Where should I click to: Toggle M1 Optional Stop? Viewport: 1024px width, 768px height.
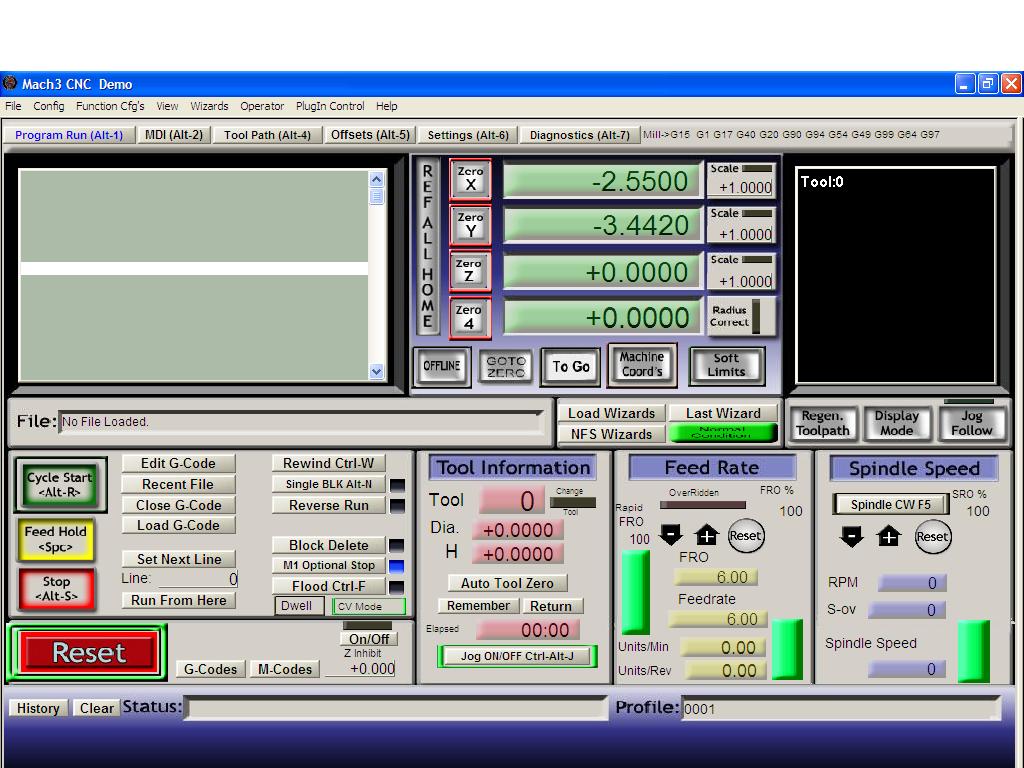[328, 566]
